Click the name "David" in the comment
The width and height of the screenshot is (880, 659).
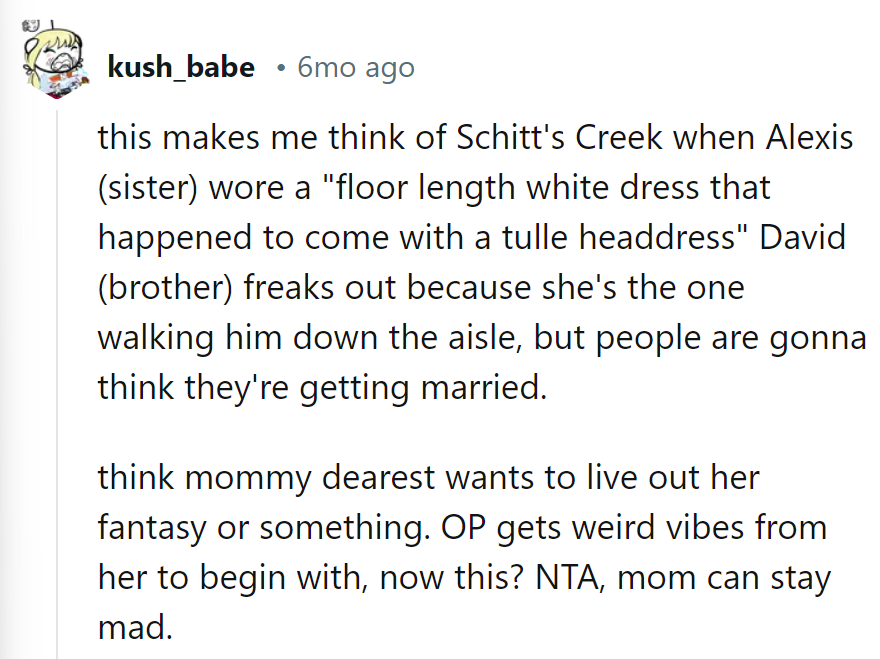[x=803, y=237]
